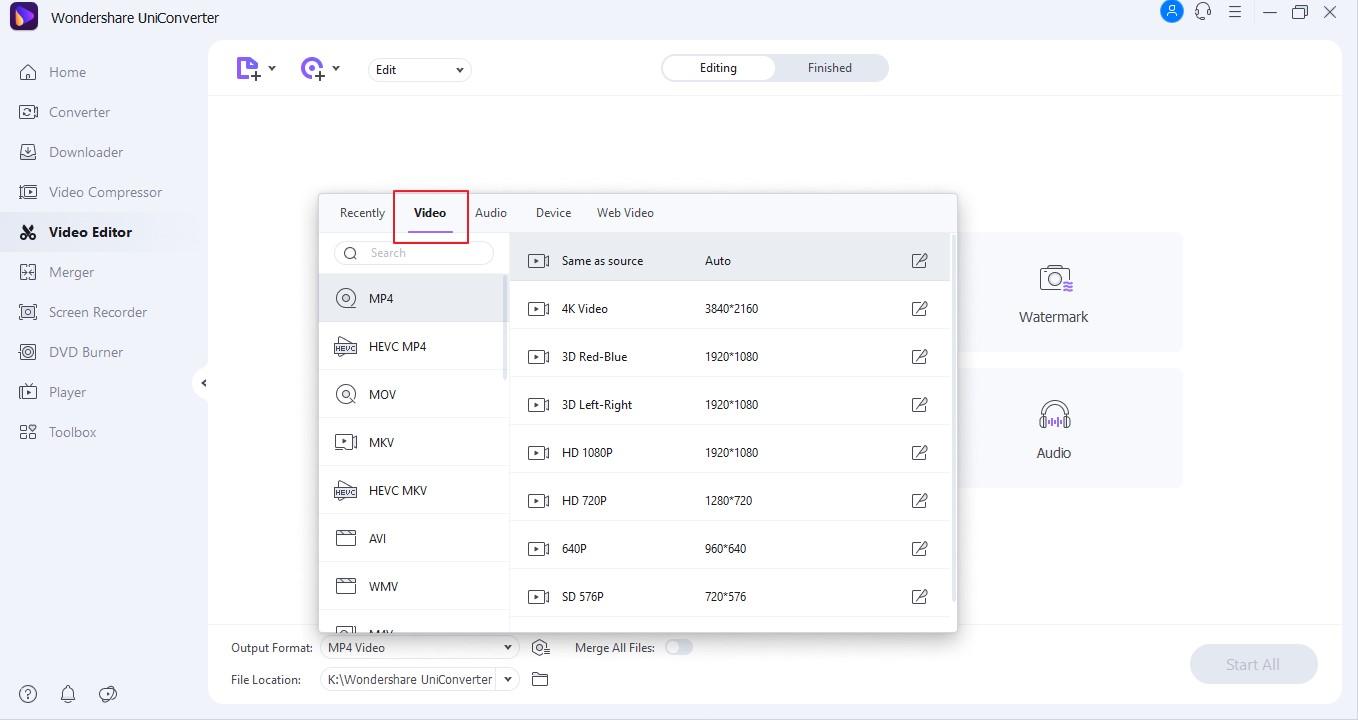
Task: Click the add files icon
Action: (x=248, y=69)
